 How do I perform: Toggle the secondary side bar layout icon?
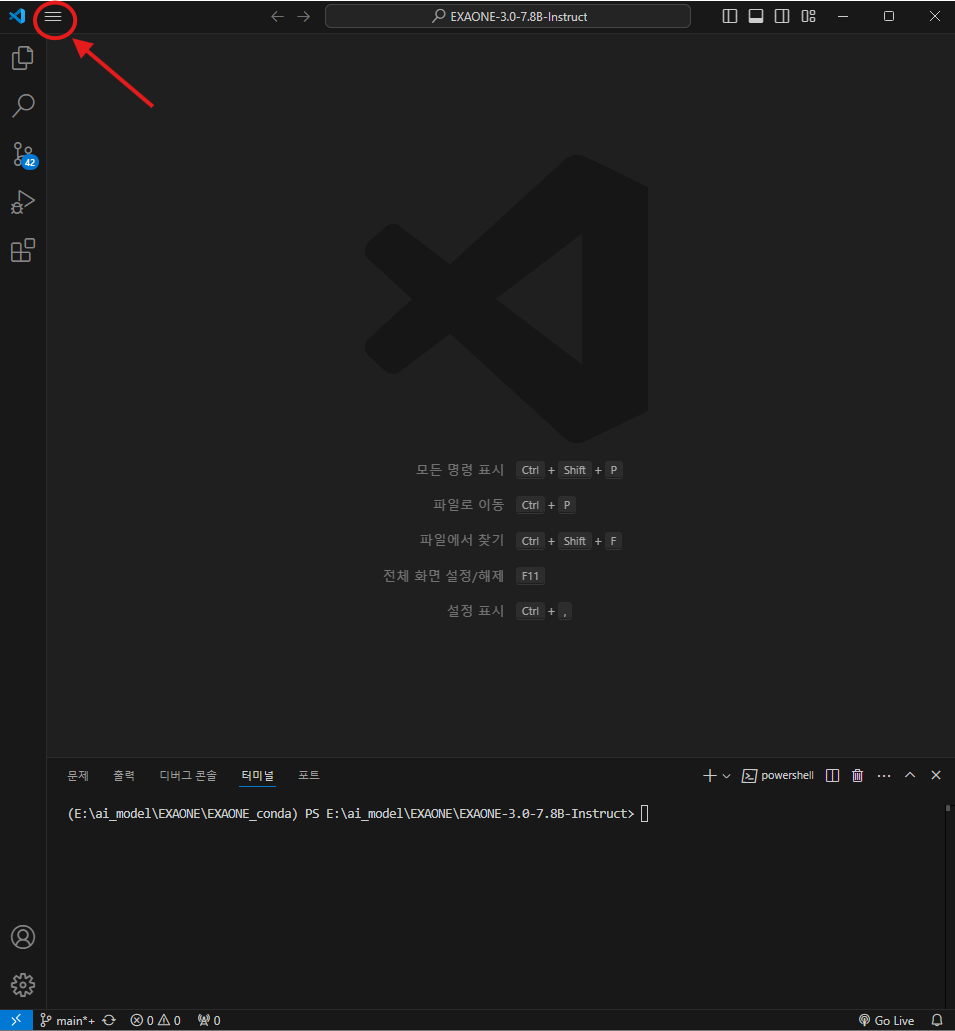(x=782, y=16)
